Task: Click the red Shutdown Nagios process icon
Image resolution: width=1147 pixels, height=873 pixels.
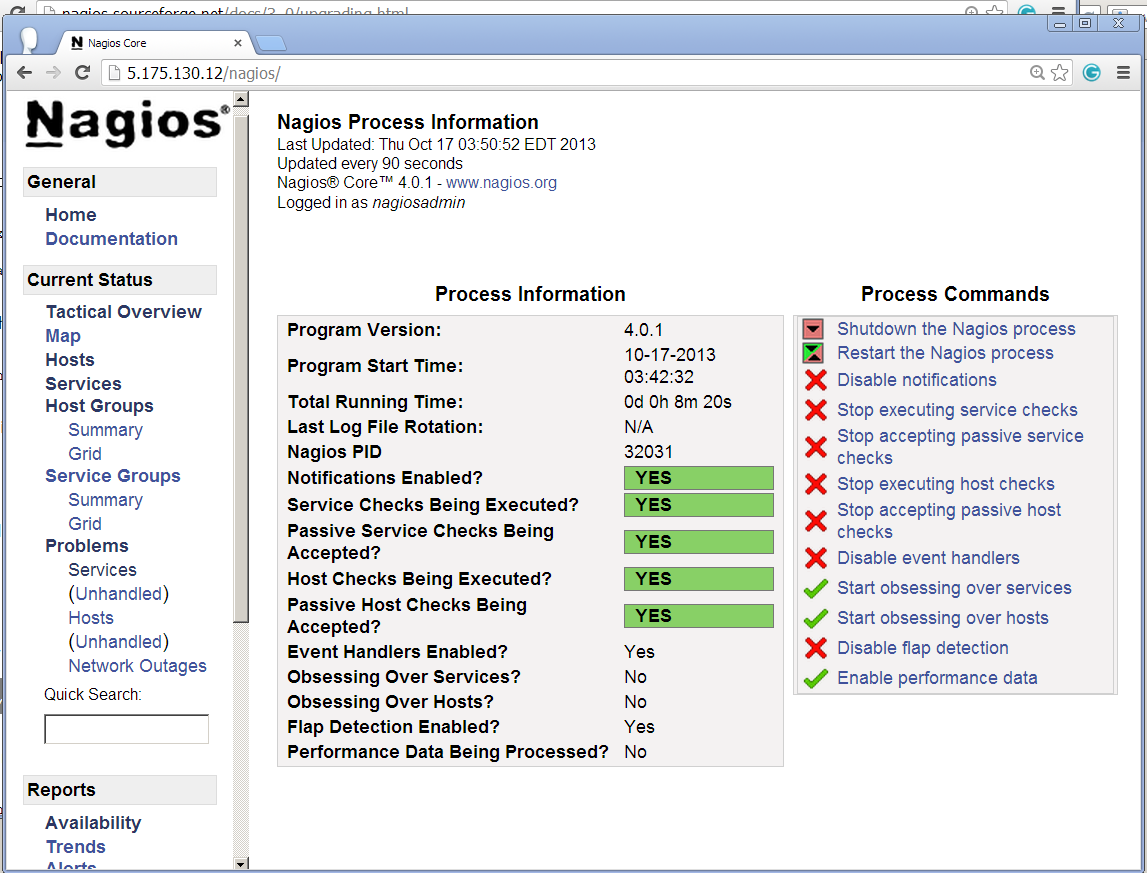Action: (813, 329)
